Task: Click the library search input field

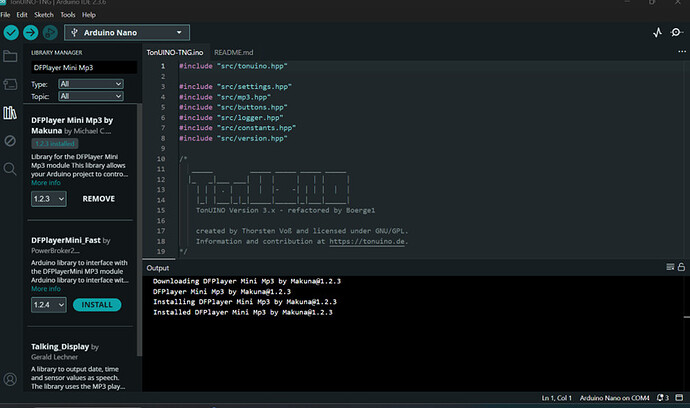Action: 83,68
